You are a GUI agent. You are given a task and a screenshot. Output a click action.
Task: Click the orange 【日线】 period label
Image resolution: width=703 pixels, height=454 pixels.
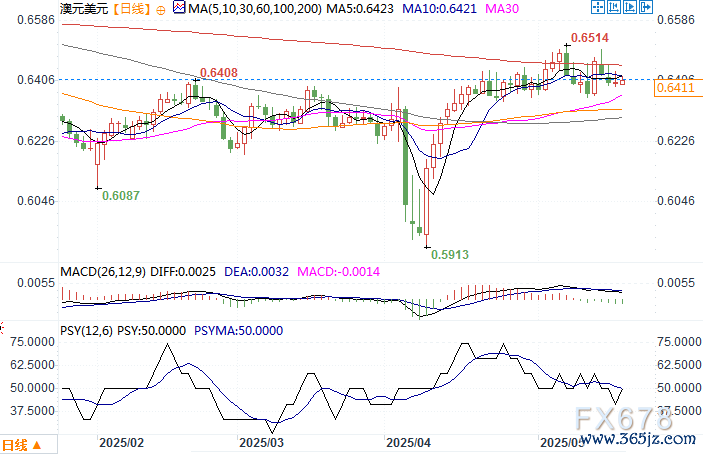point(131,9)
